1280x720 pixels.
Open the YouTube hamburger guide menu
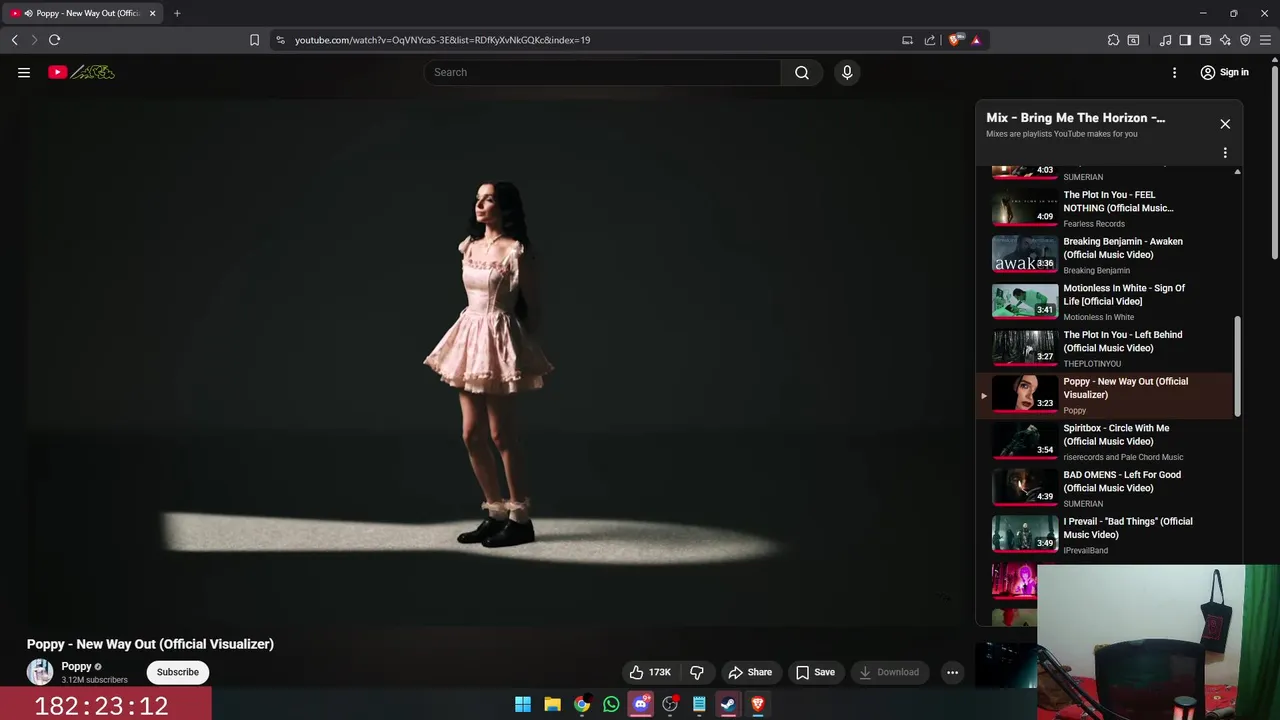(24, 72)
